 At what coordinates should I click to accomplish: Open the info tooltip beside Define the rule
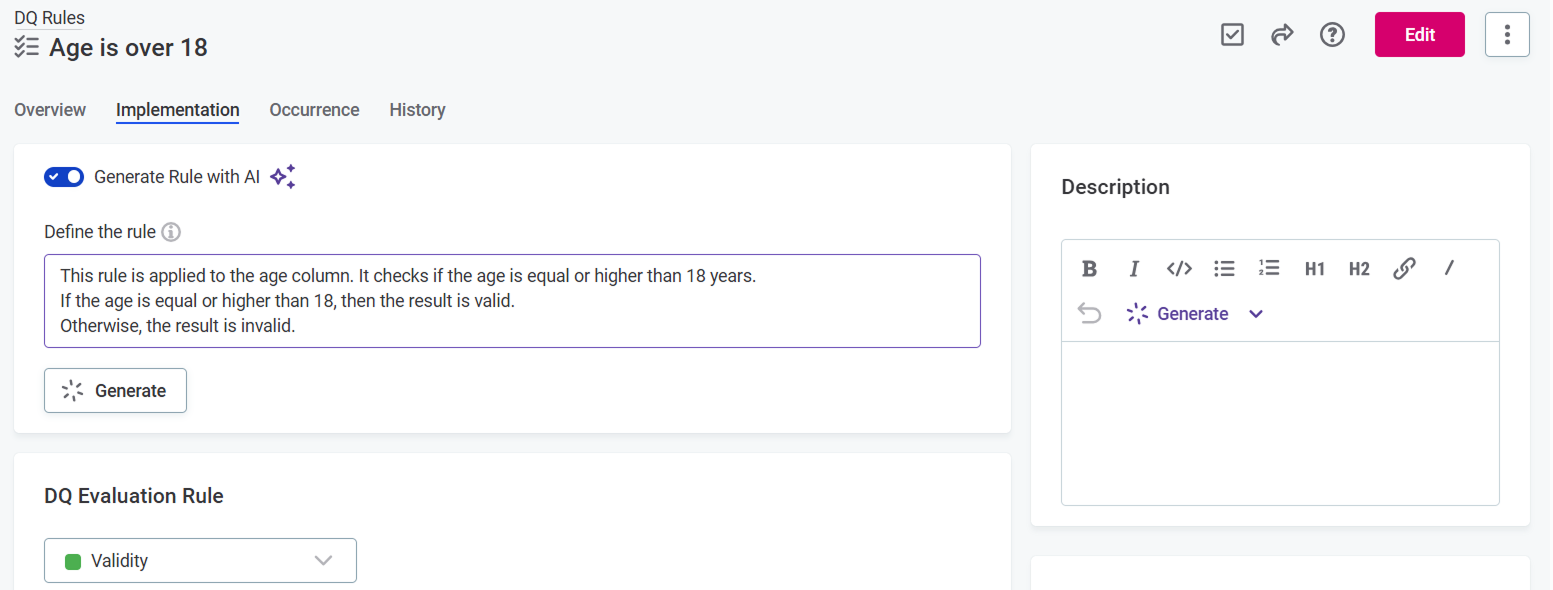(x=170, y=232)
